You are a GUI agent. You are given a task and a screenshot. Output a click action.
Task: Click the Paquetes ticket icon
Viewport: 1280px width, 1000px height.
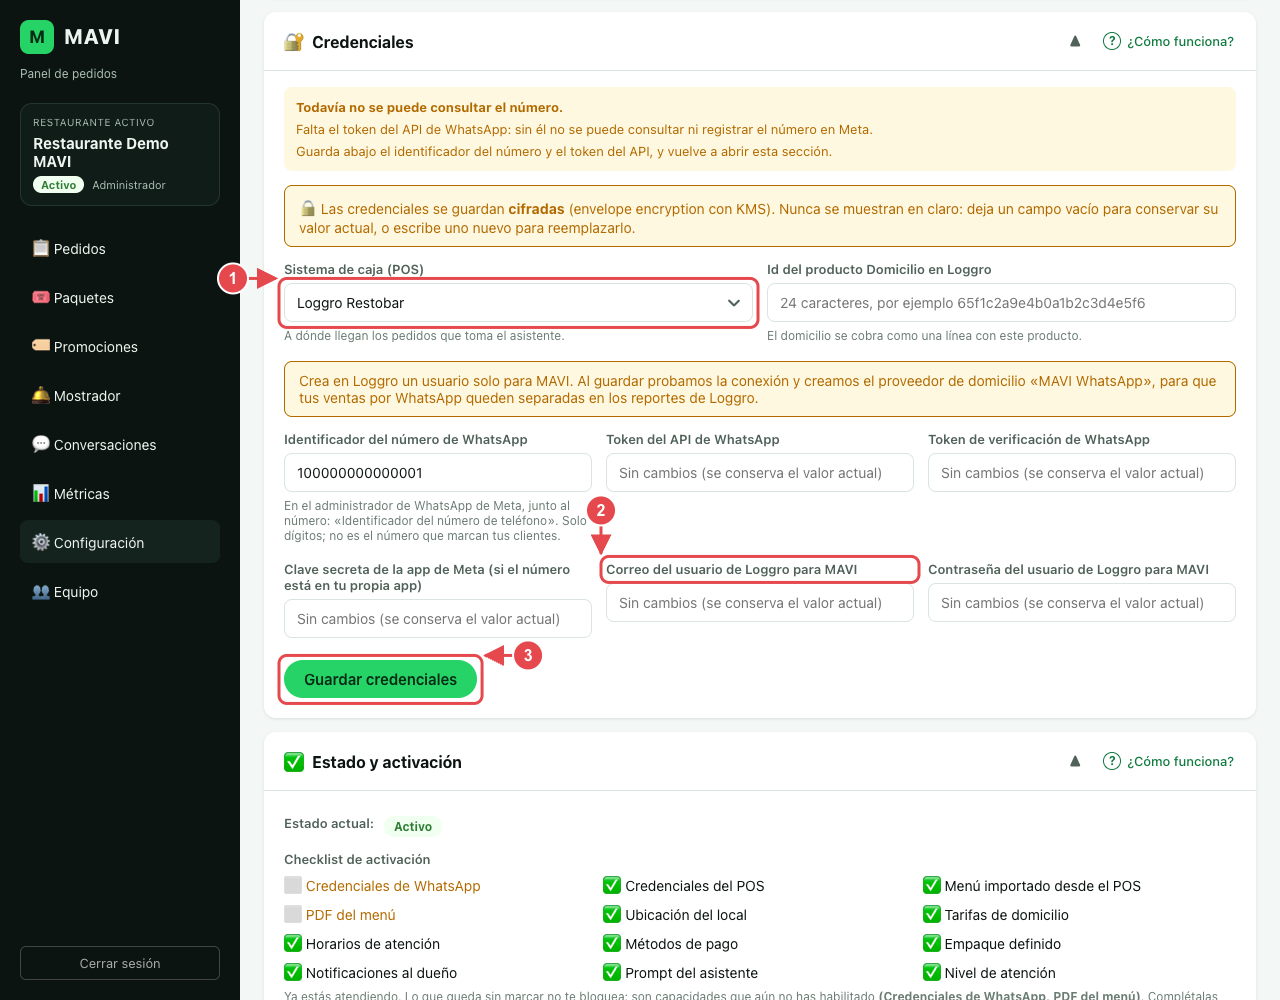[x=41, y=297]
